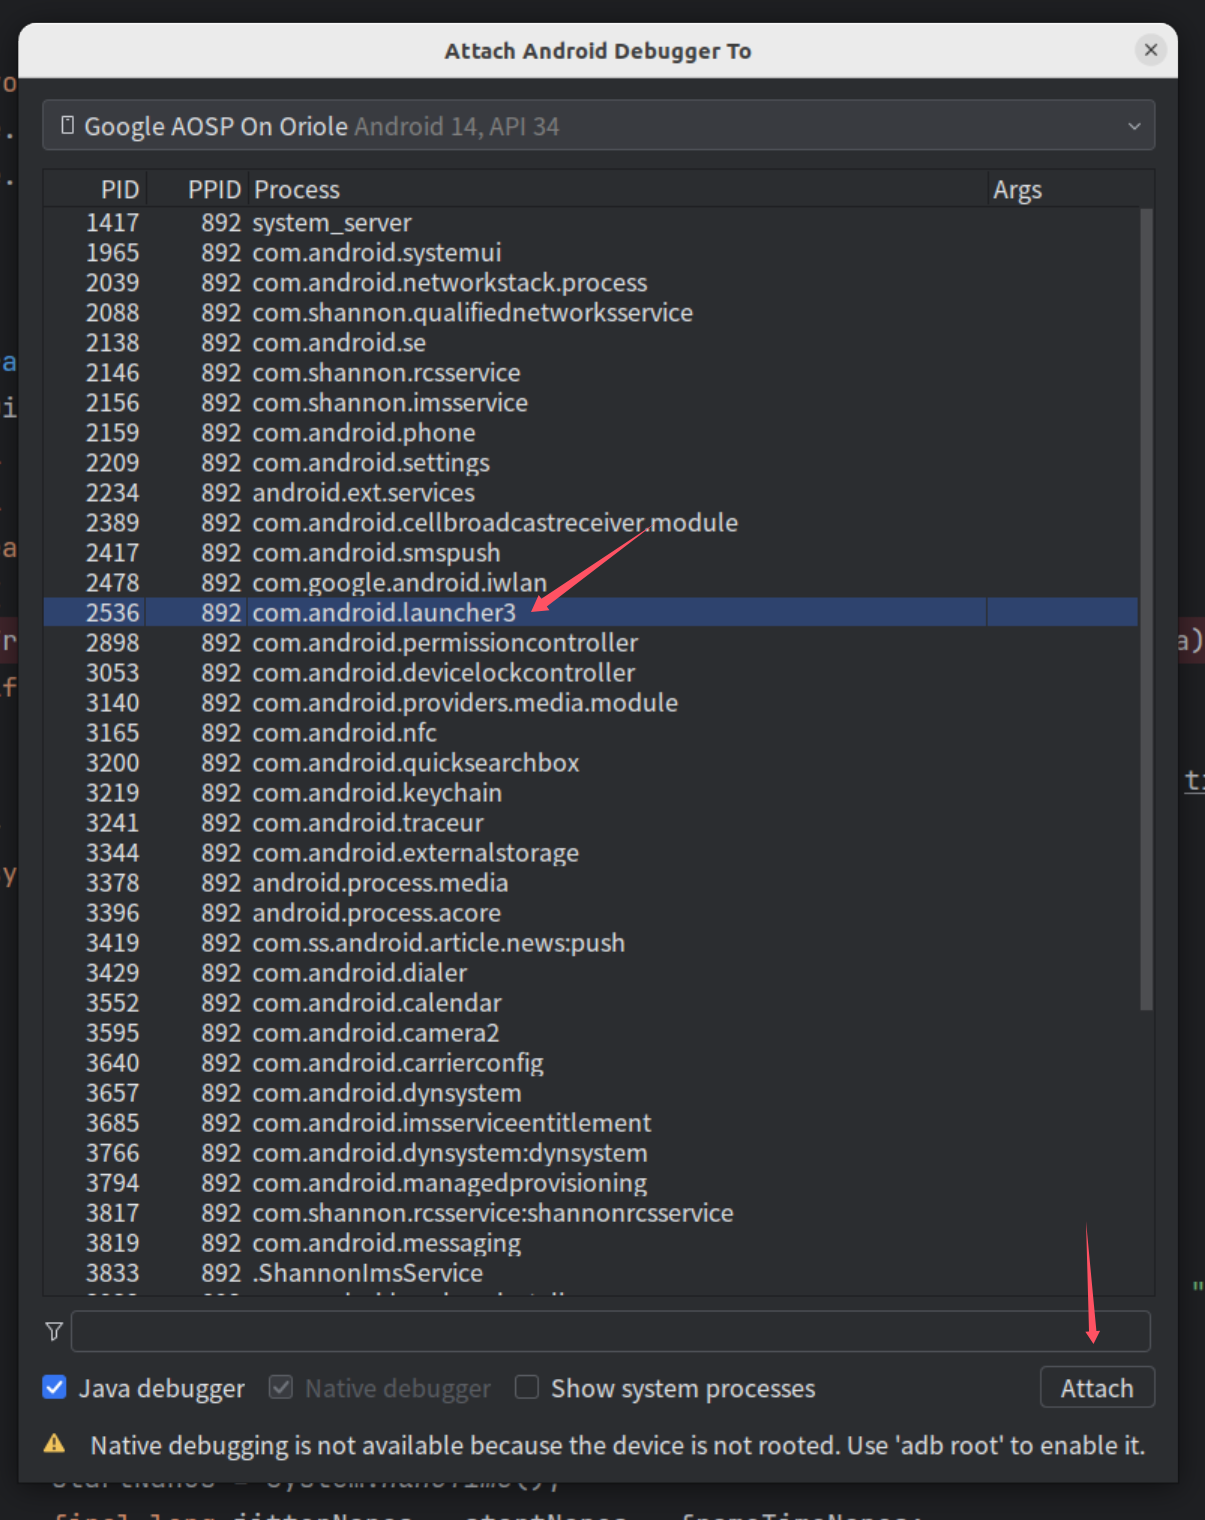
Task: Click the device dropdown chevron arrow
Action: 1134,127
